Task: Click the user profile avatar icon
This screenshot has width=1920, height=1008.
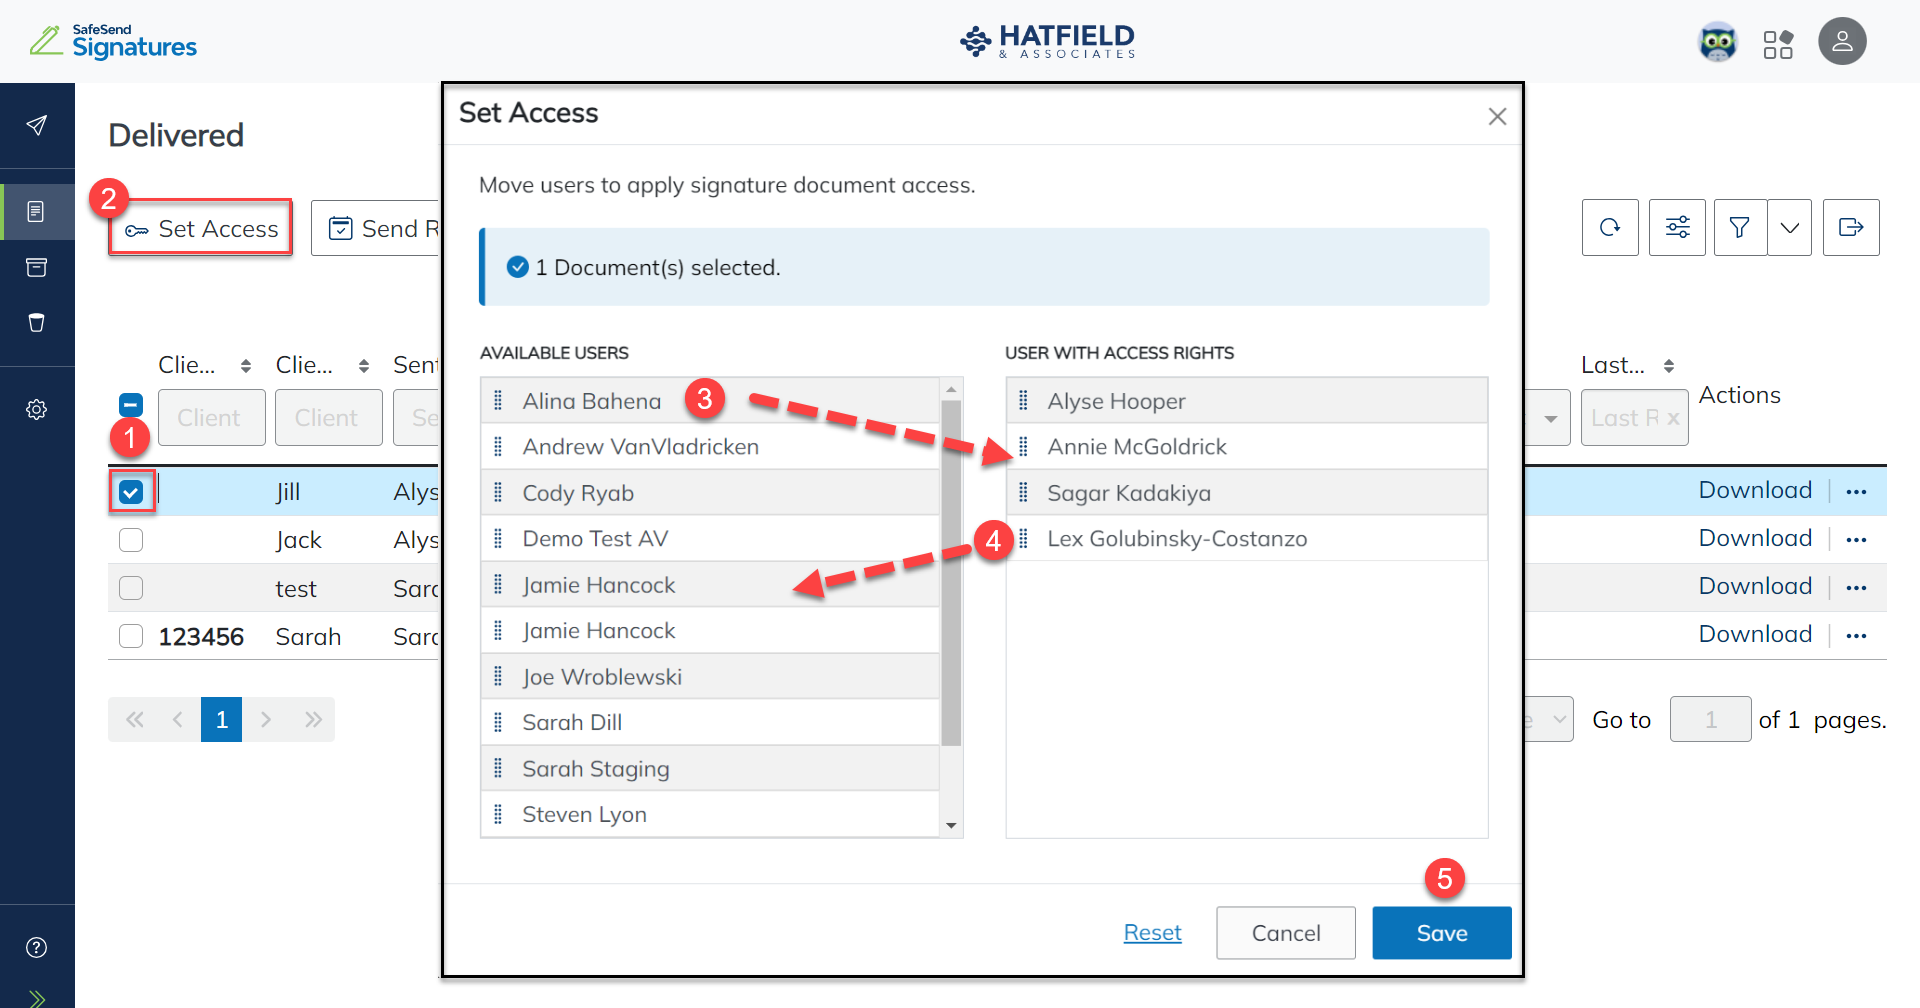Action: [1843, 41]
